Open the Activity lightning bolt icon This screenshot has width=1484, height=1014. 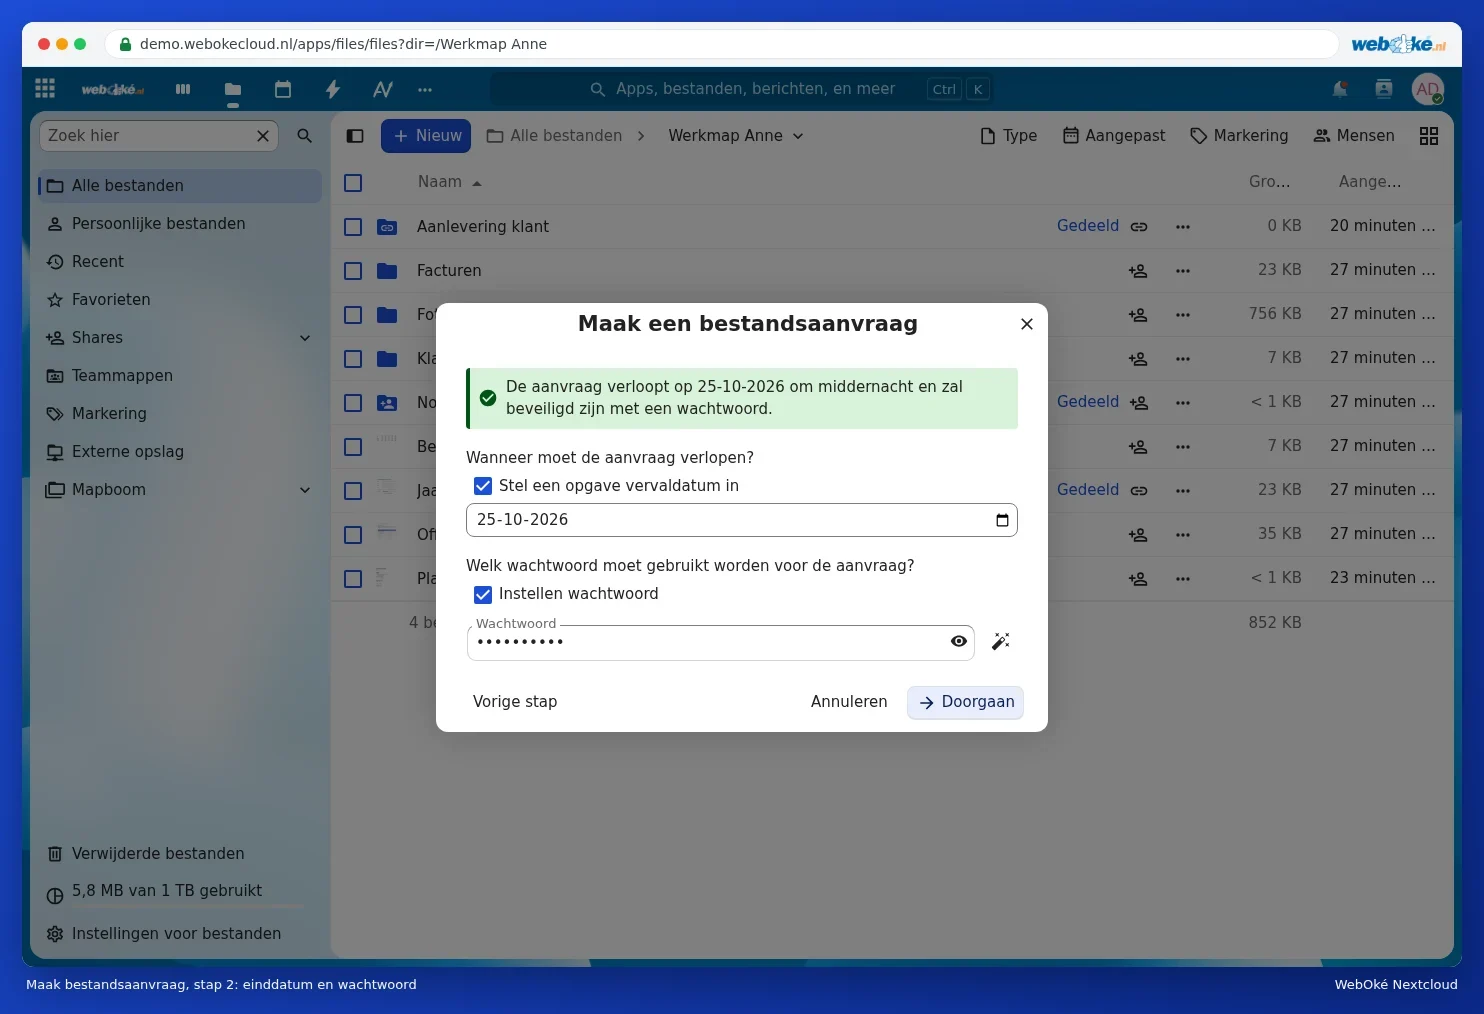333,89
